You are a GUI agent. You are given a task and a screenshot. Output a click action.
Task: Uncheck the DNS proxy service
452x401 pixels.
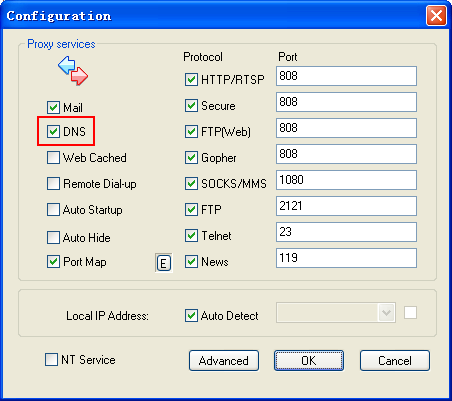[53, 131]
